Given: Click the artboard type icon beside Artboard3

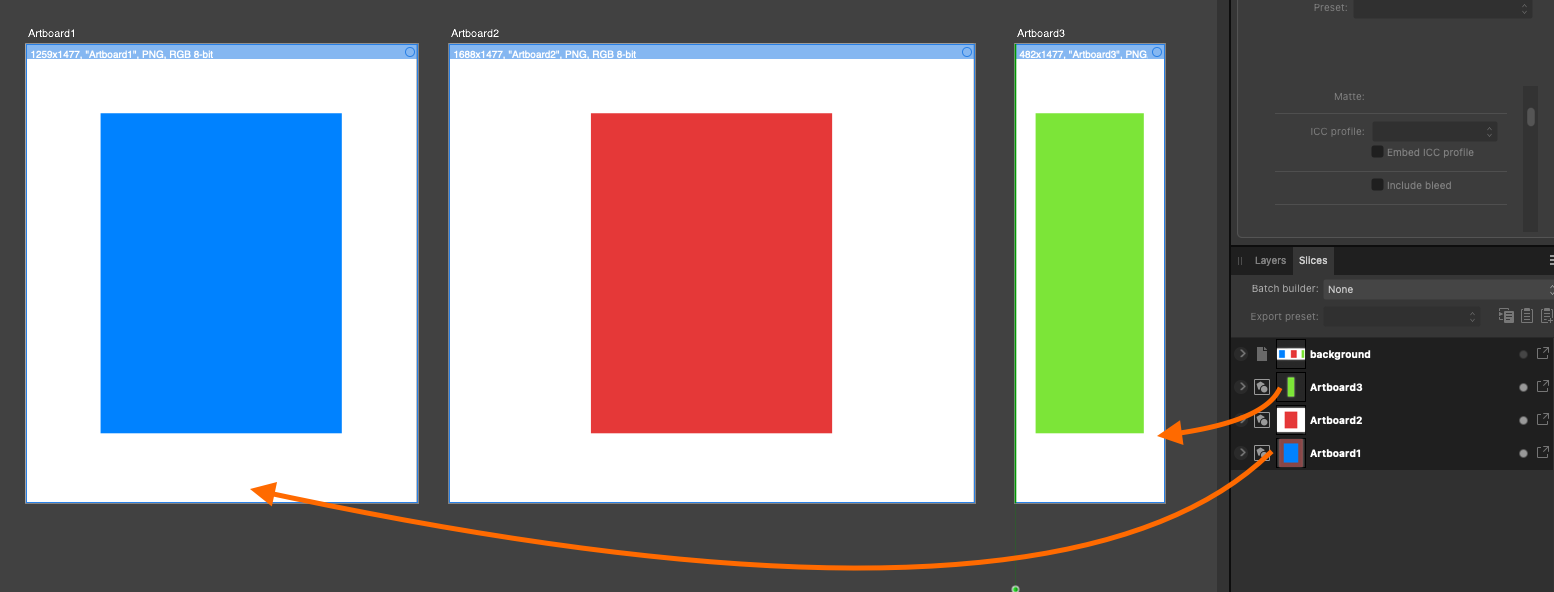Looking at the screenshot, I should pos(1262,387).
